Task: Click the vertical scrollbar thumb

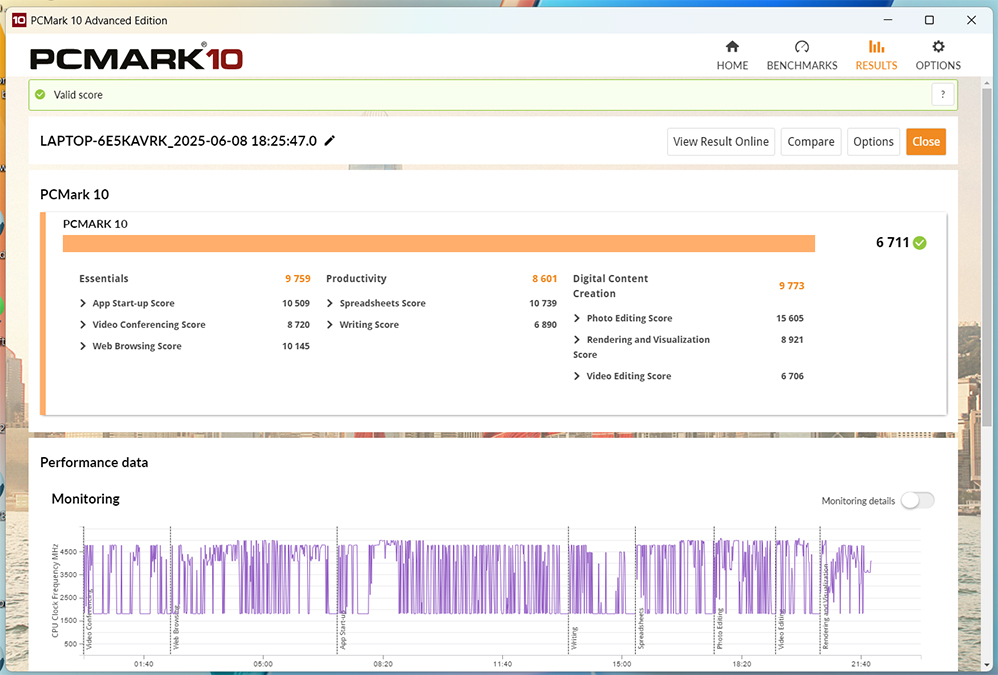Action: pyautogui.click(x=987, y=258)
